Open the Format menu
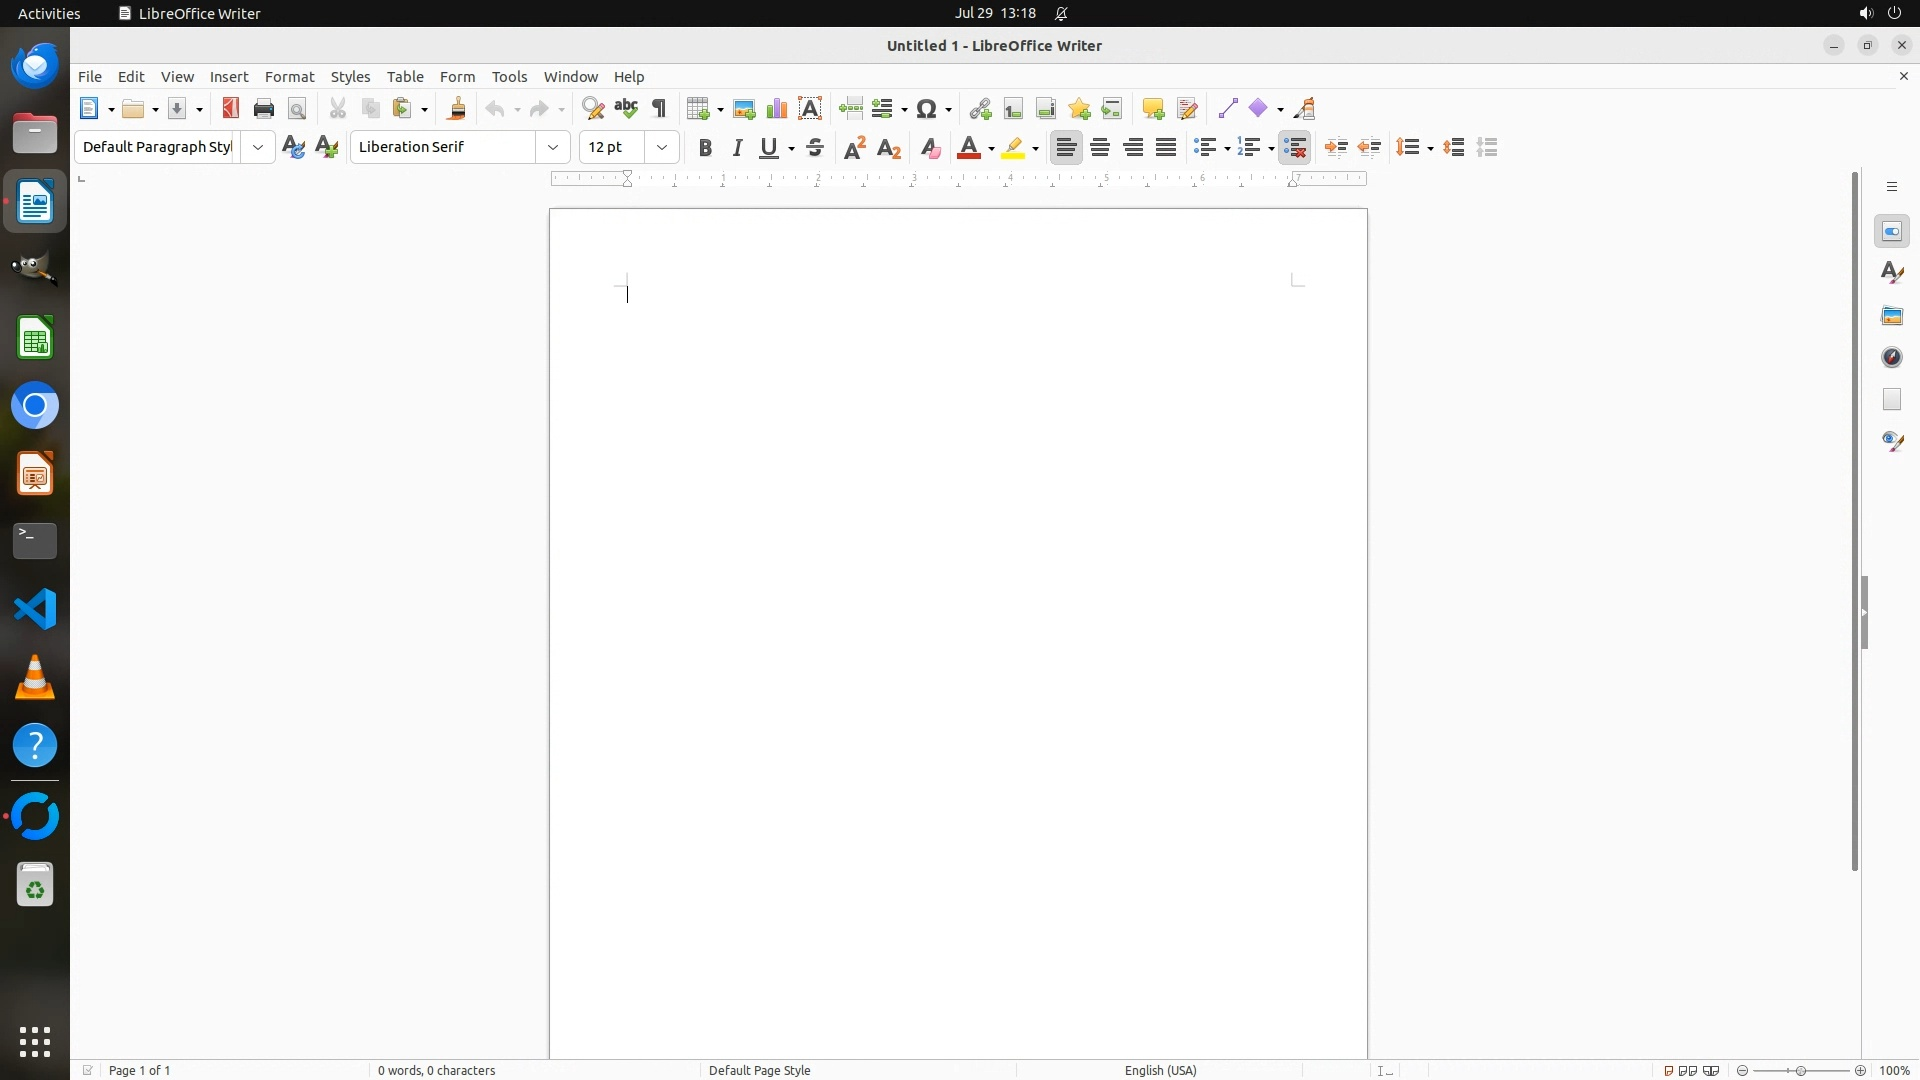1920x1080 pixels. click(289, 77)
